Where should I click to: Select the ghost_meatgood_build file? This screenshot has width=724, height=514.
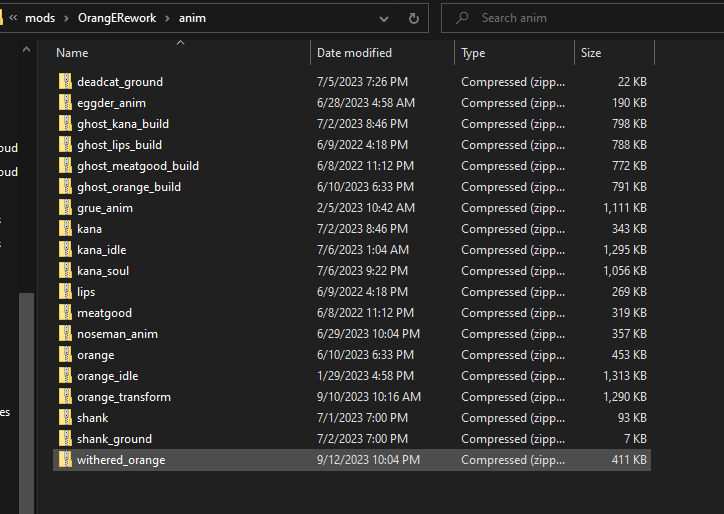[x=137, y=166]
